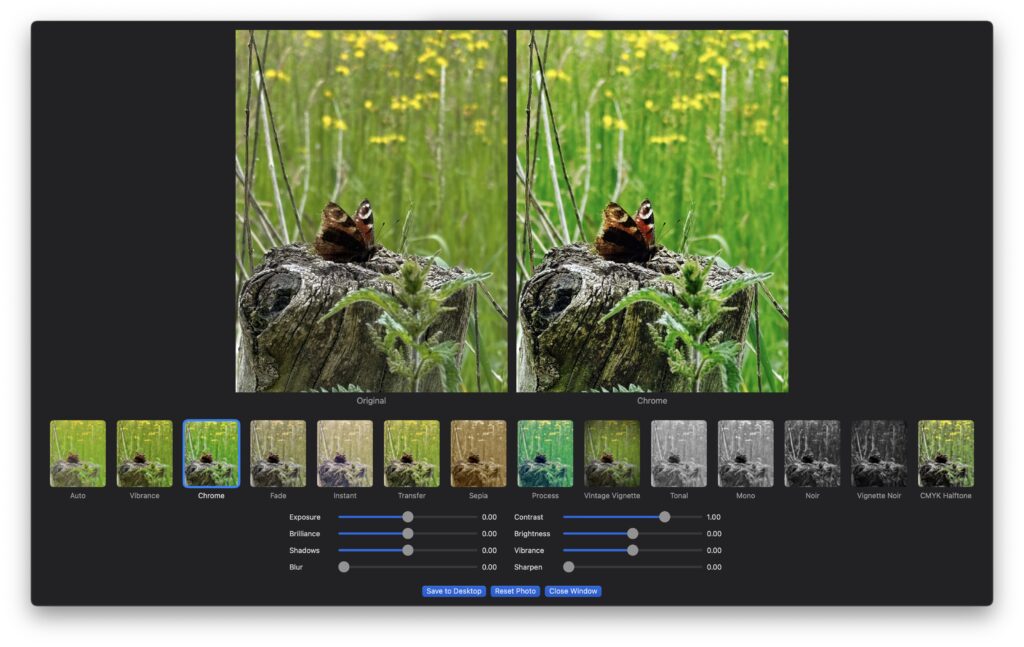This screenshot has width=1024, height=647.
Task: Pick the Vignette Noir filter thumbnail
Action: (x=879, y=453)
